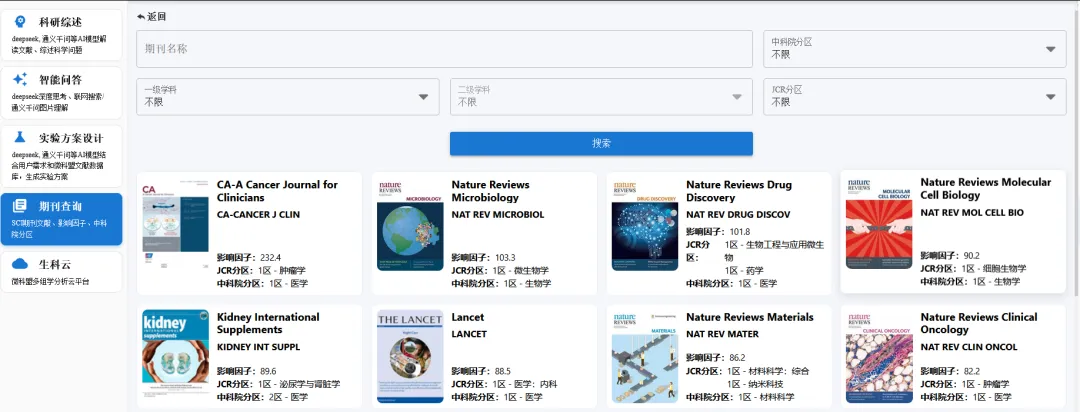Screen dimensions: 1080x412
Task: Expand the 二级学科 dropdown
Action: tap(601, 96)
